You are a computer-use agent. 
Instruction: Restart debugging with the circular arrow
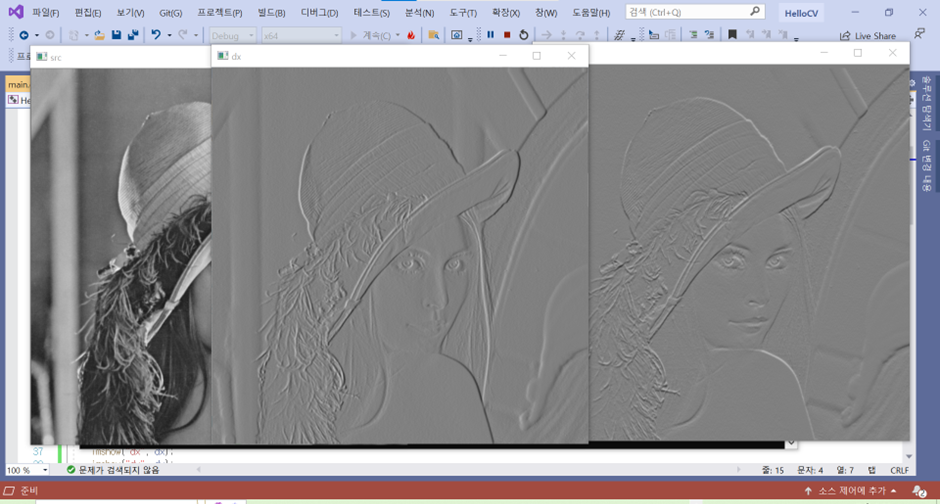pyautogui.click(x=524, y=35)
